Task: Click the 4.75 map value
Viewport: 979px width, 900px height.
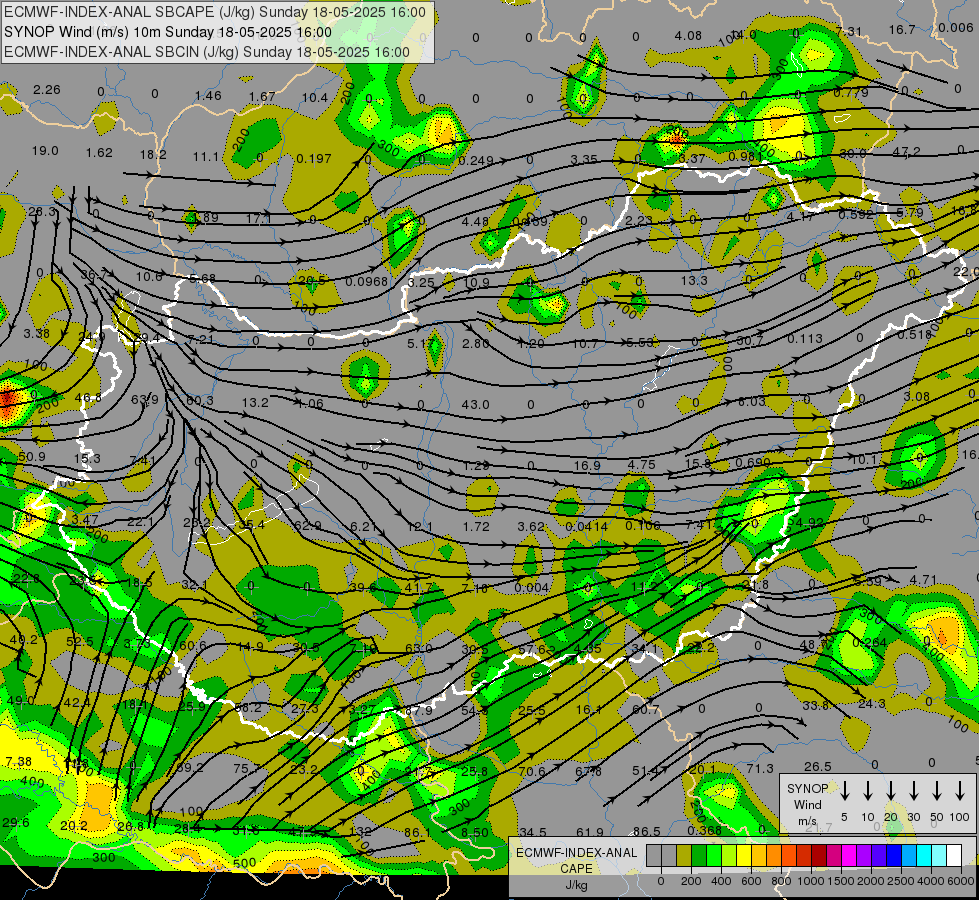Action: pyautogui.click(x=641, y=465)
